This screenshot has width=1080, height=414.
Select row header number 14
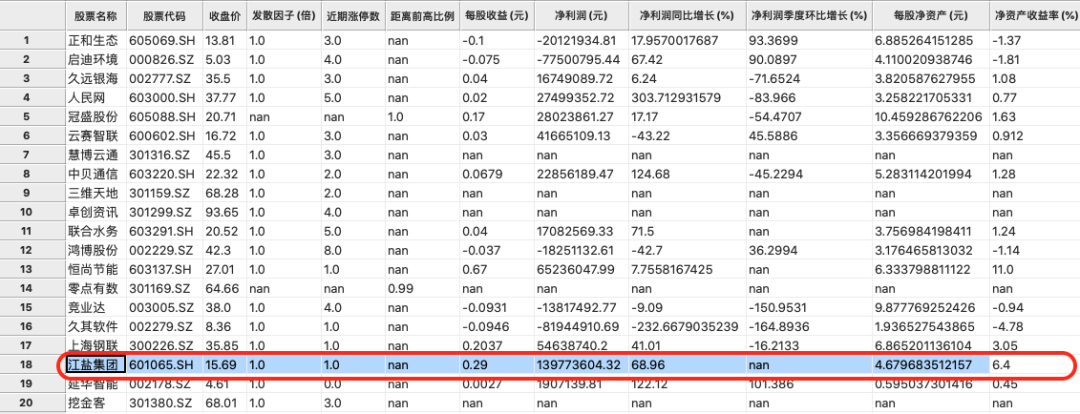pos(33,287)
